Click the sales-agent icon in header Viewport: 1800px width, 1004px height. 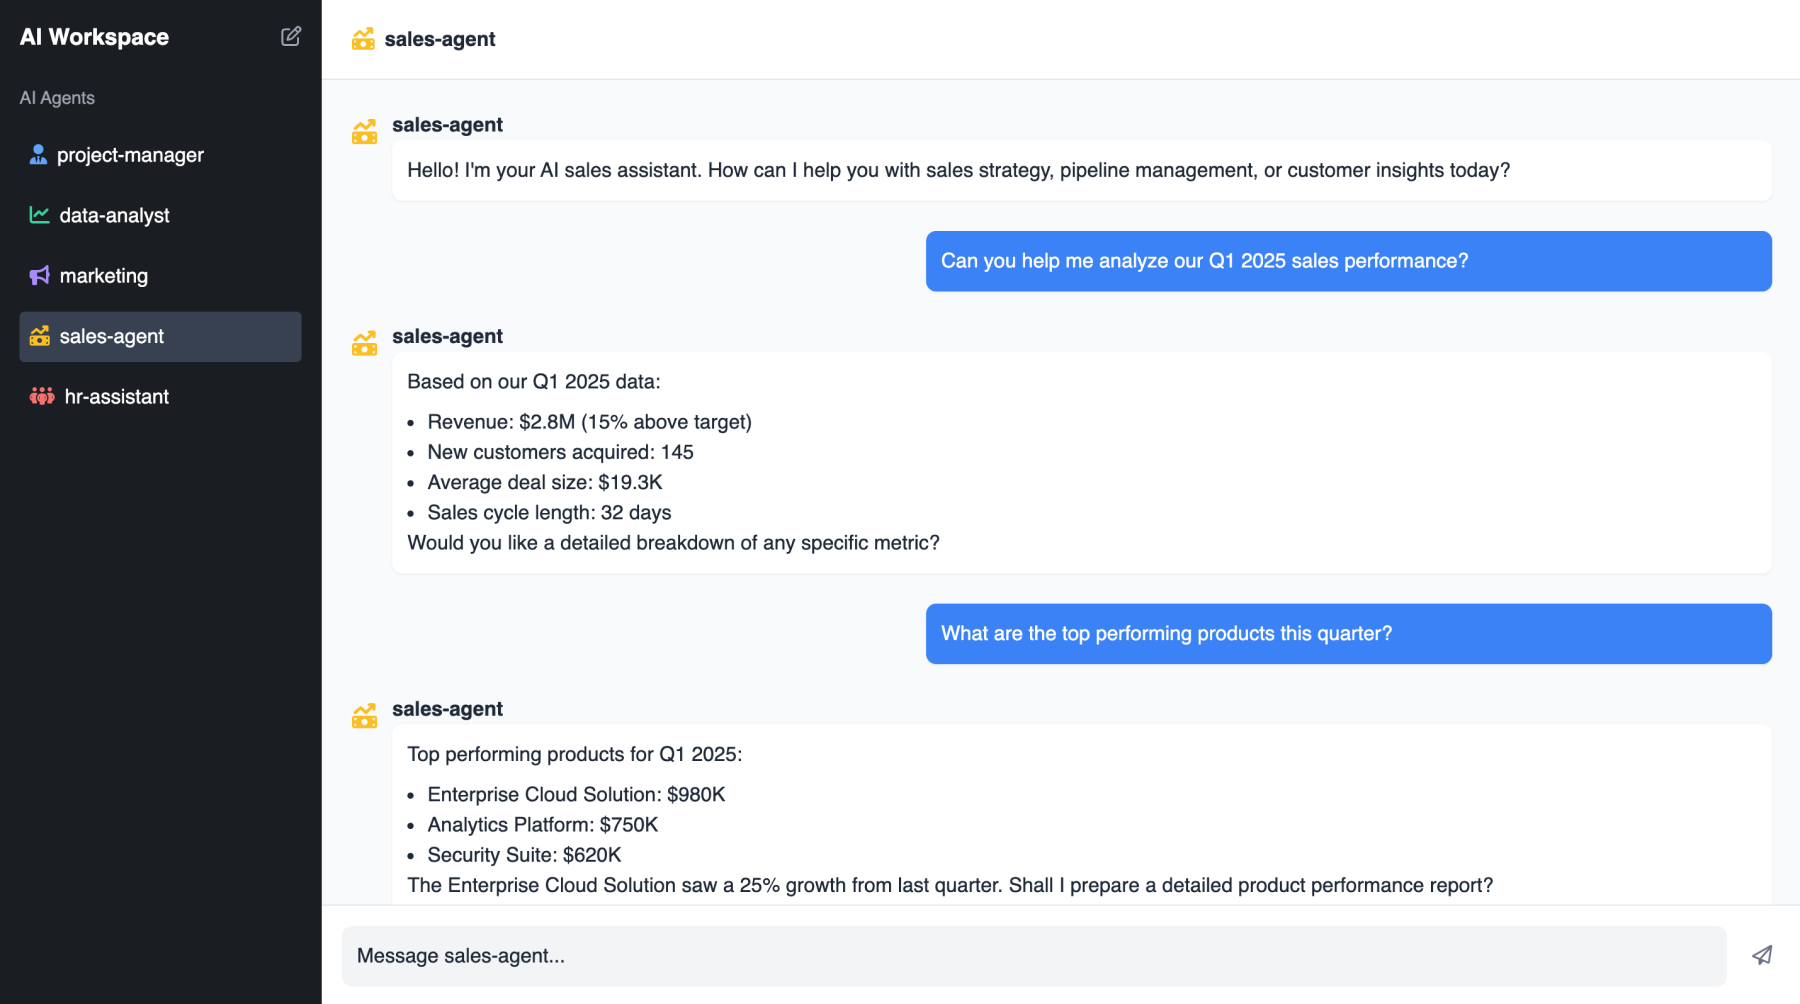point(363,39)
